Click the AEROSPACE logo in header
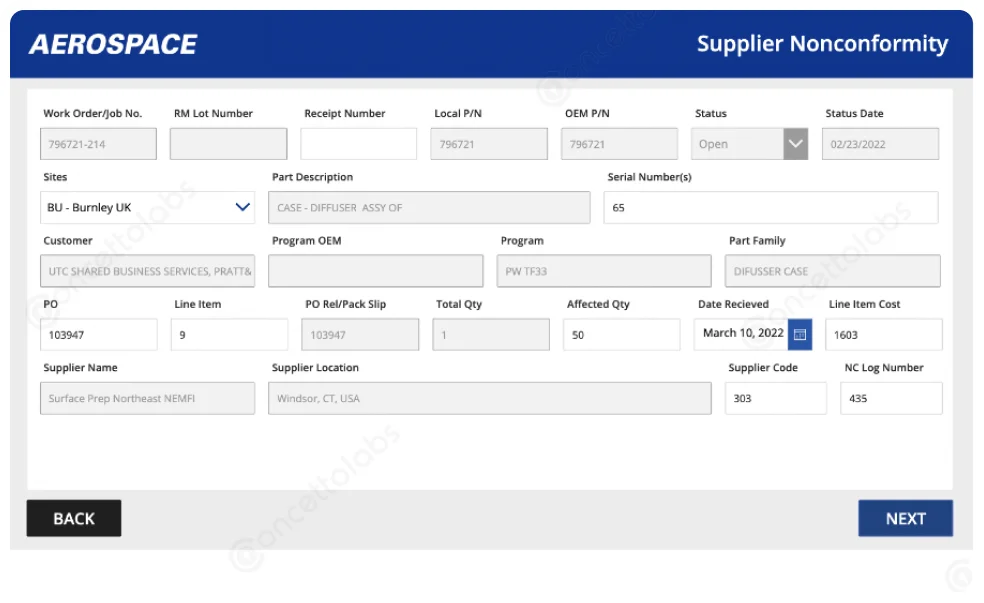The width and height of the screenshot is (984, 603). (113, 44)
